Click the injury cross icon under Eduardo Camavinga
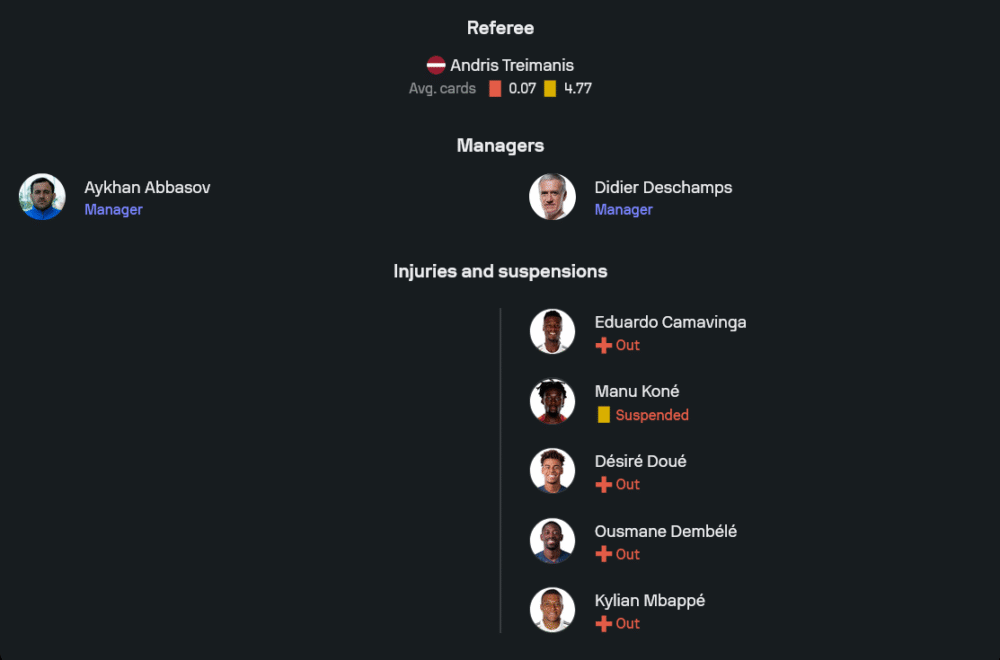 [603, 346]
